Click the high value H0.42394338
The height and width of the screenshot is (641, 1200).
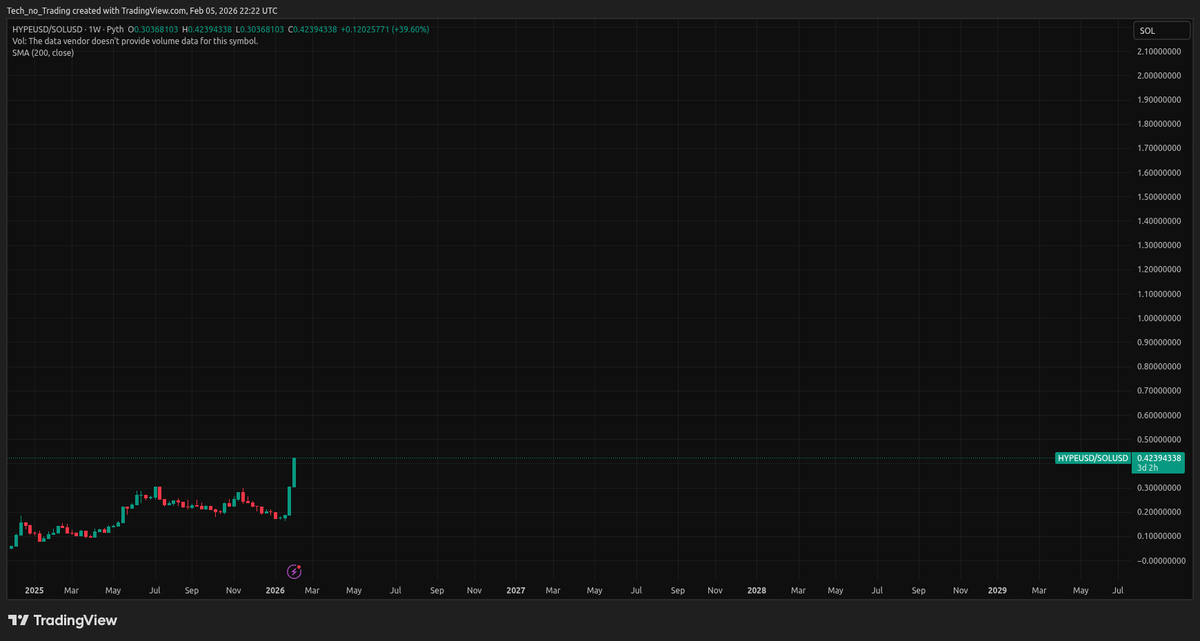pyautogui.click(x=207, y=29)
